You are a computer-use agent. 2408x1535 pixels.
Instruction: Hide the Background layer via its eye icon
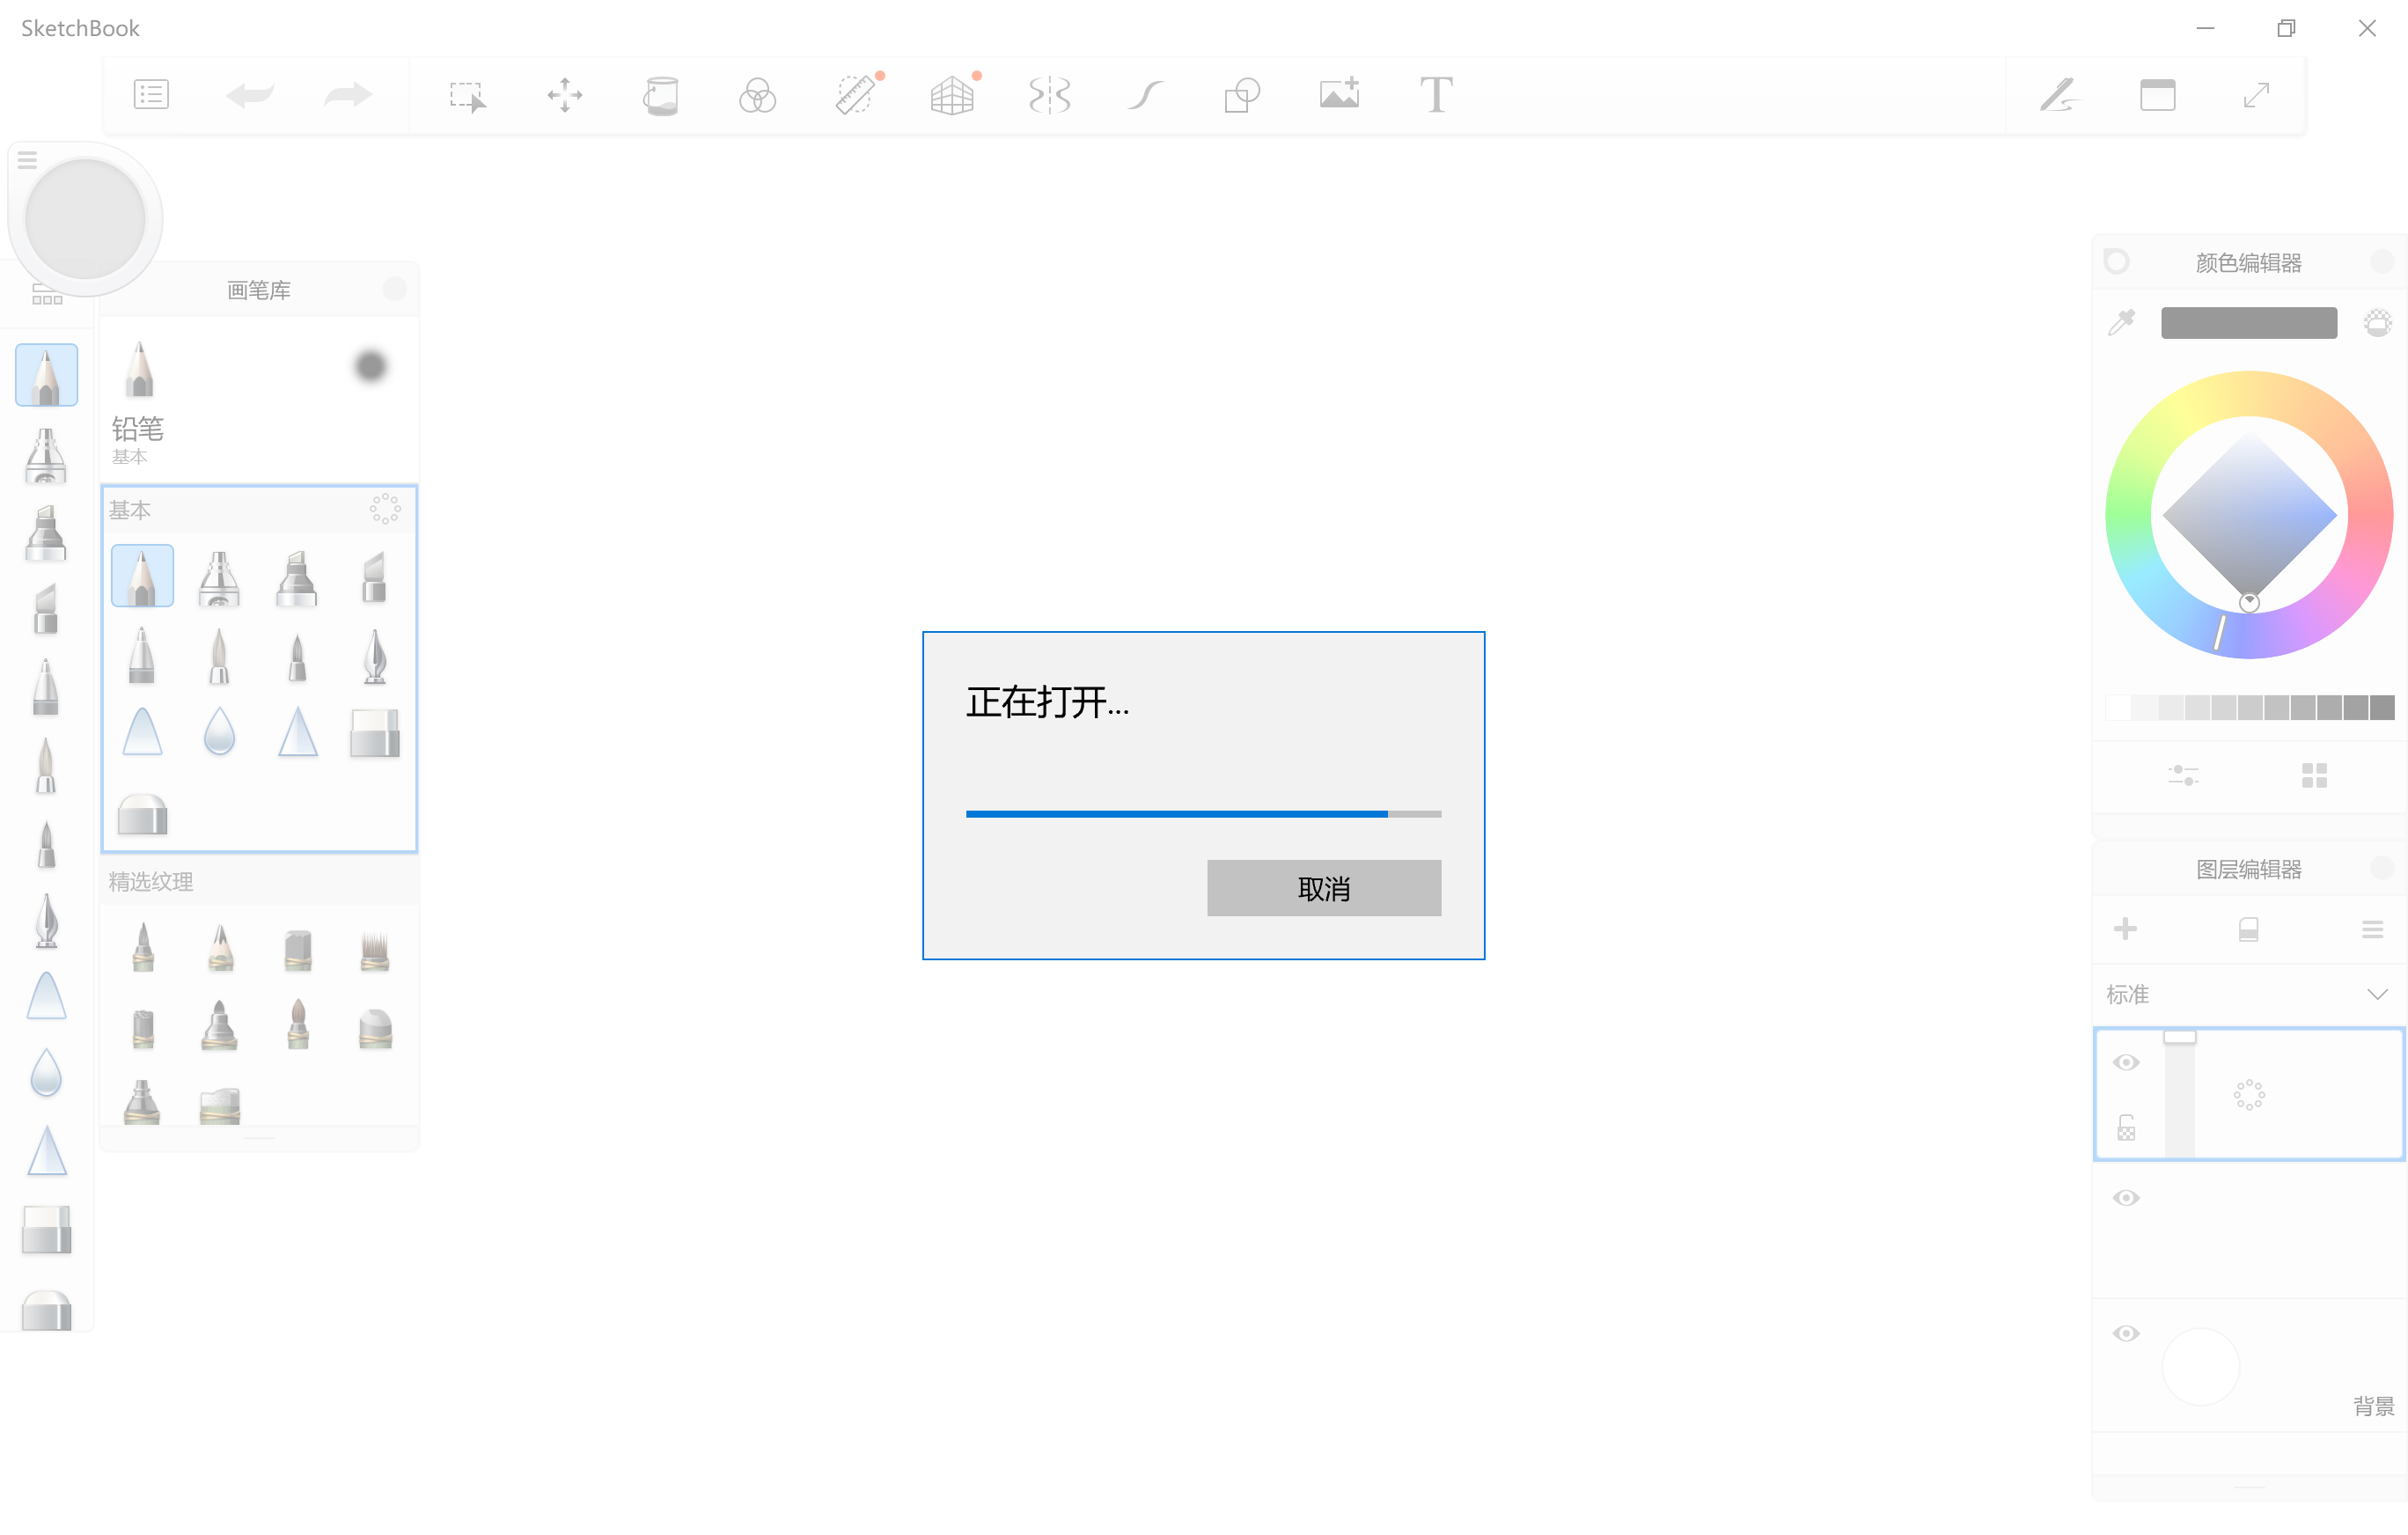pyautogui.click(x=2126, y=1333)
